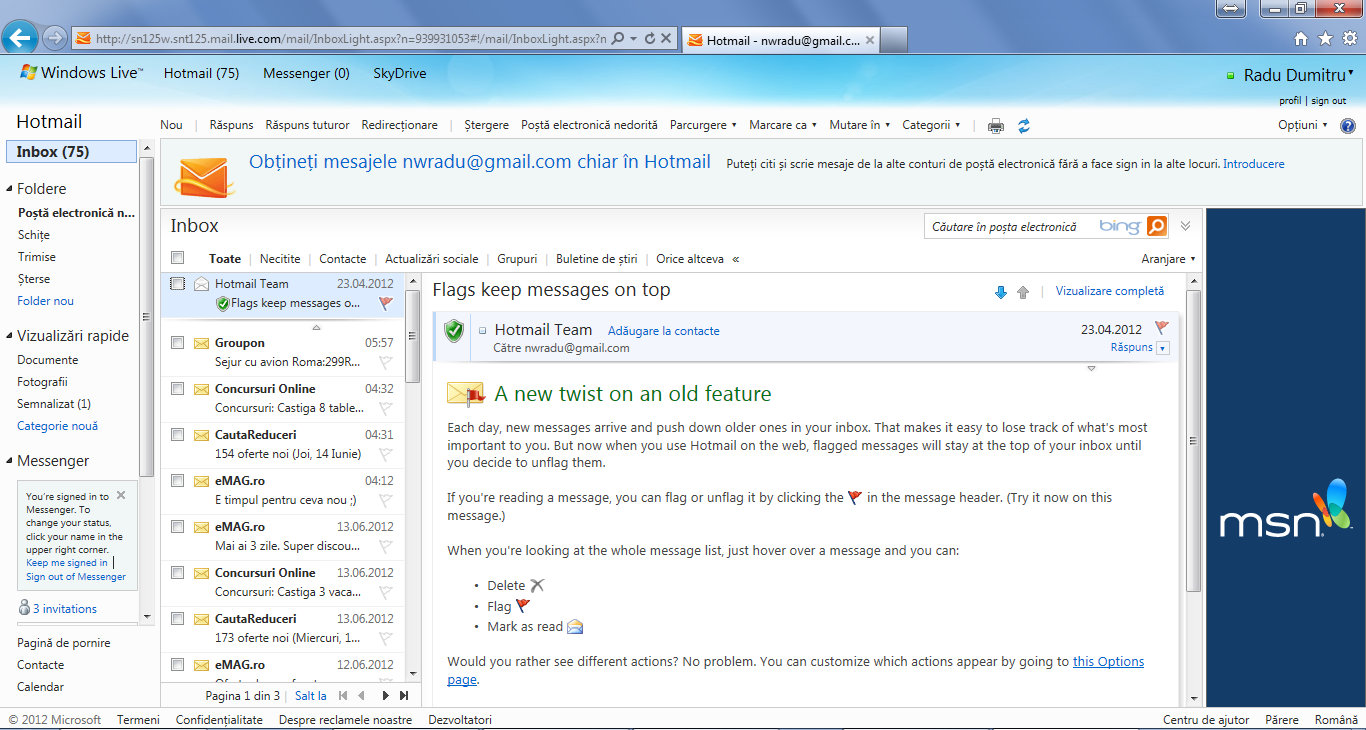Viewport: 1366px width, 730px height.
Task: Click the sign out link
Action: tap(1329, 101)
